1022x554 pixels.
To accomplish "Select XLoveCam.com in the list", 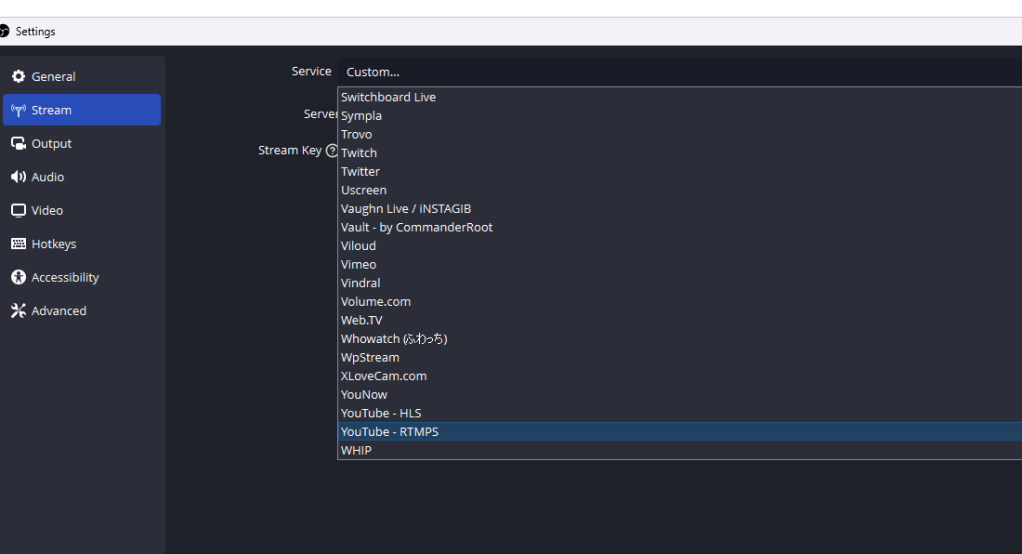I will pos(680,375).
